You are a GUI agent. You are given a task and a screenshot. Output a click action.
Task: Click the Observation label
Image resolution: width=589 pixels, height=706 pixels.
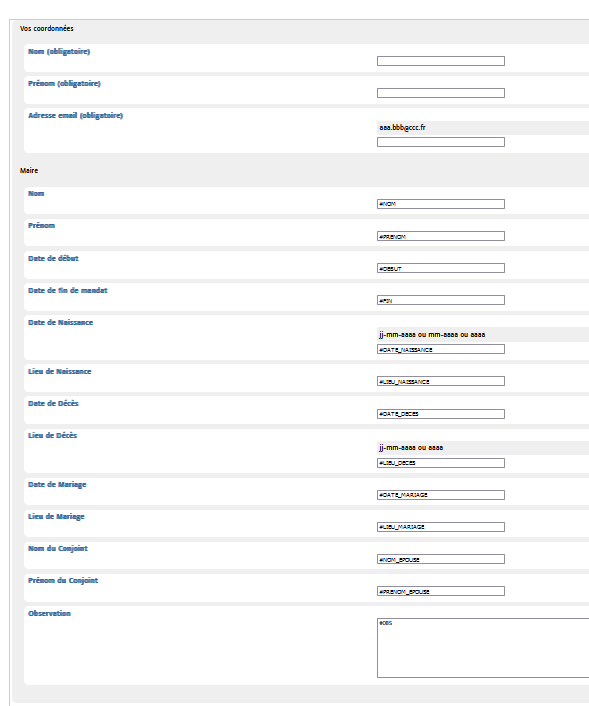point(50,613)
